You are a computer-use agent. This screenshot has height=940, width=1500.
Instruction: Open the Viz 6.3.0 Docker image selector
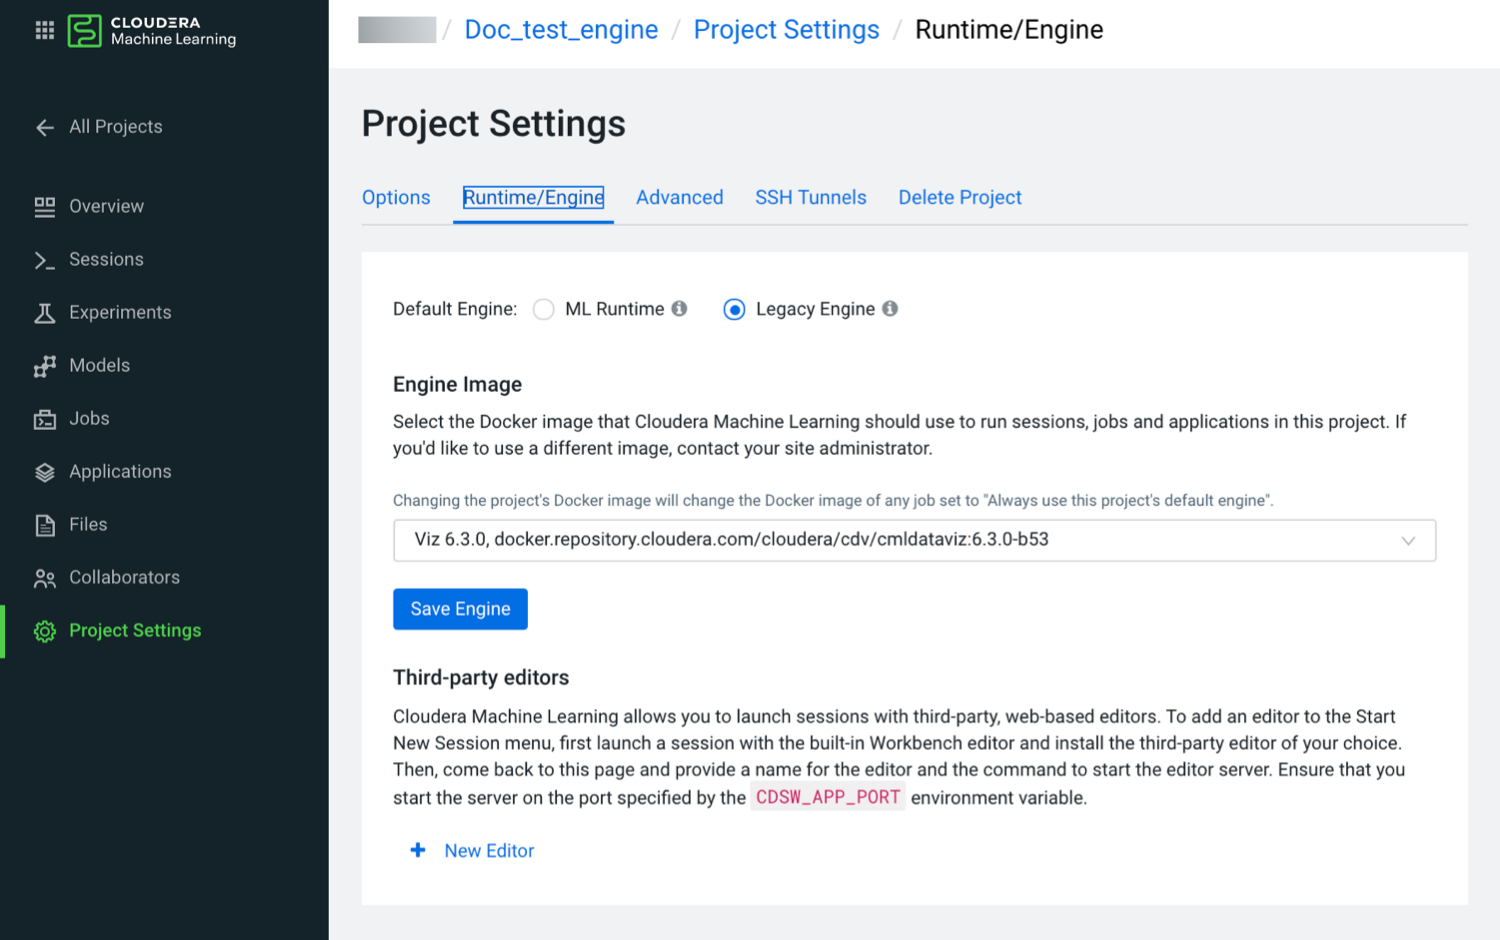pos(900,541)
